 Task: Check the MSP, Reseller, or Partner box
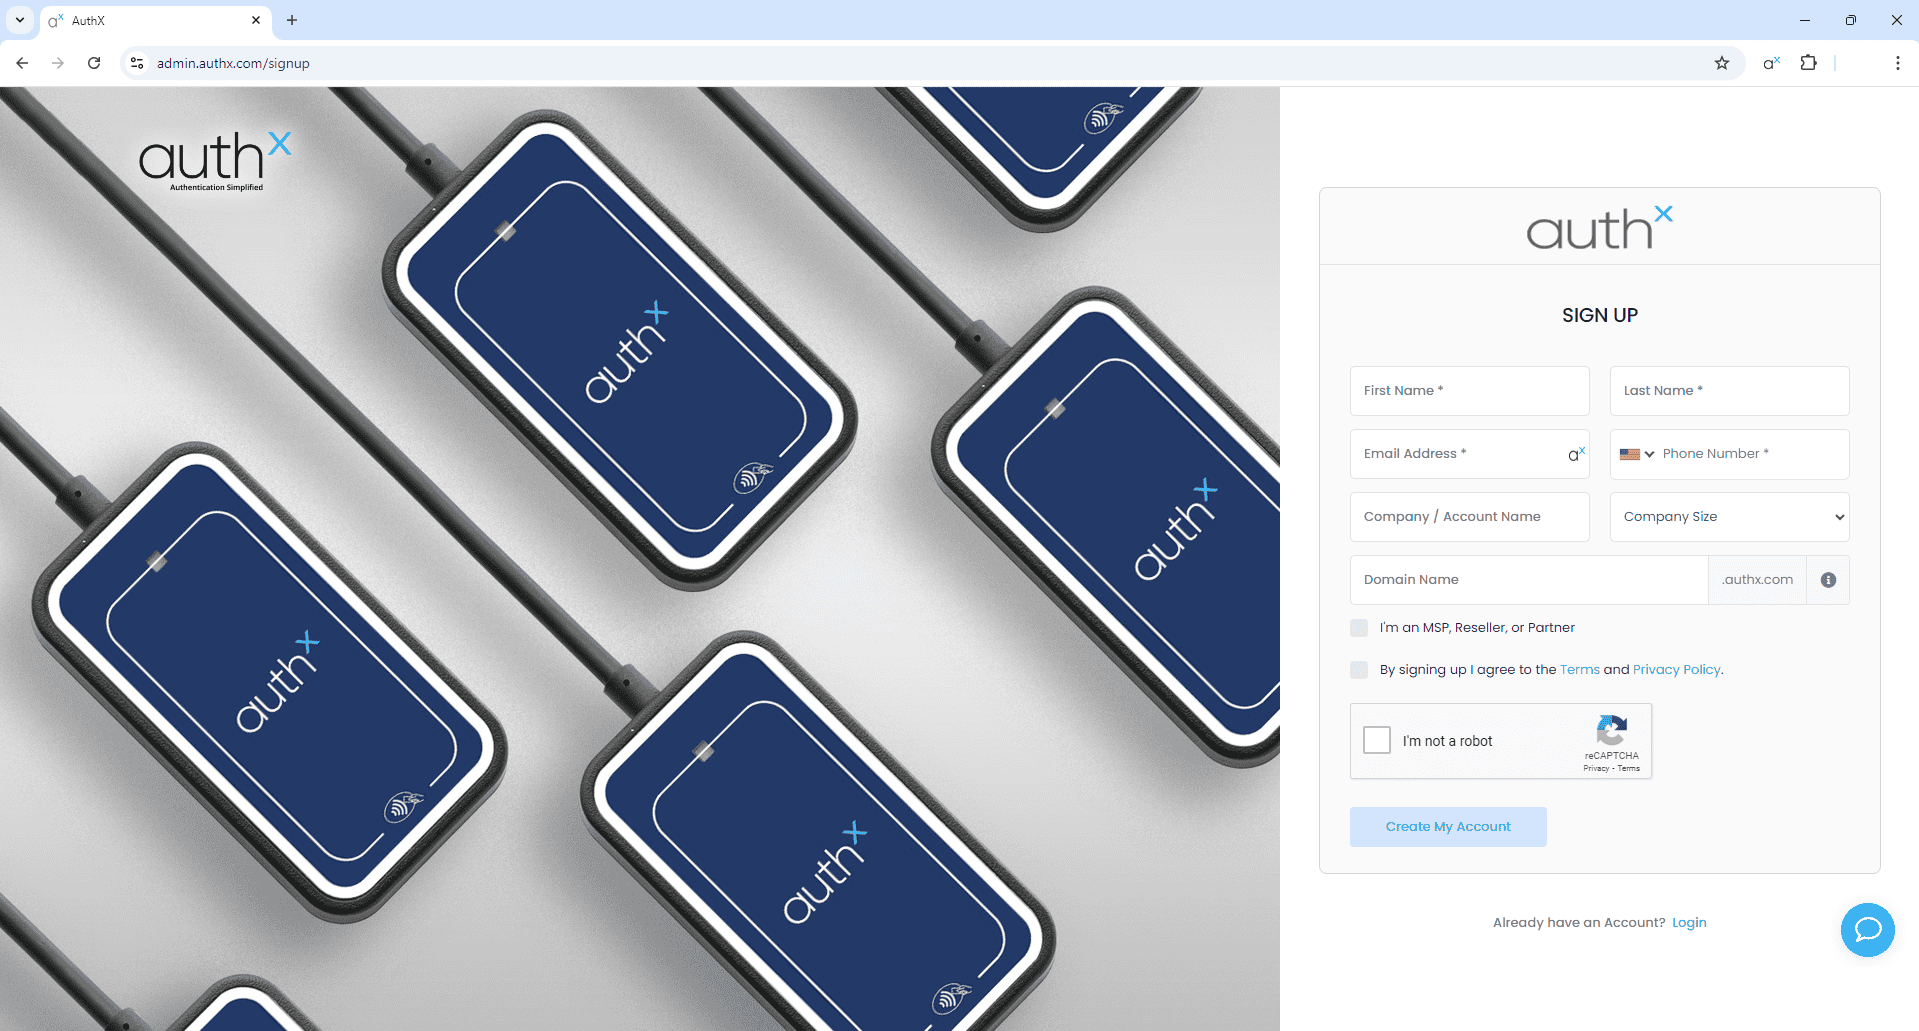[x=1359, y=628]
